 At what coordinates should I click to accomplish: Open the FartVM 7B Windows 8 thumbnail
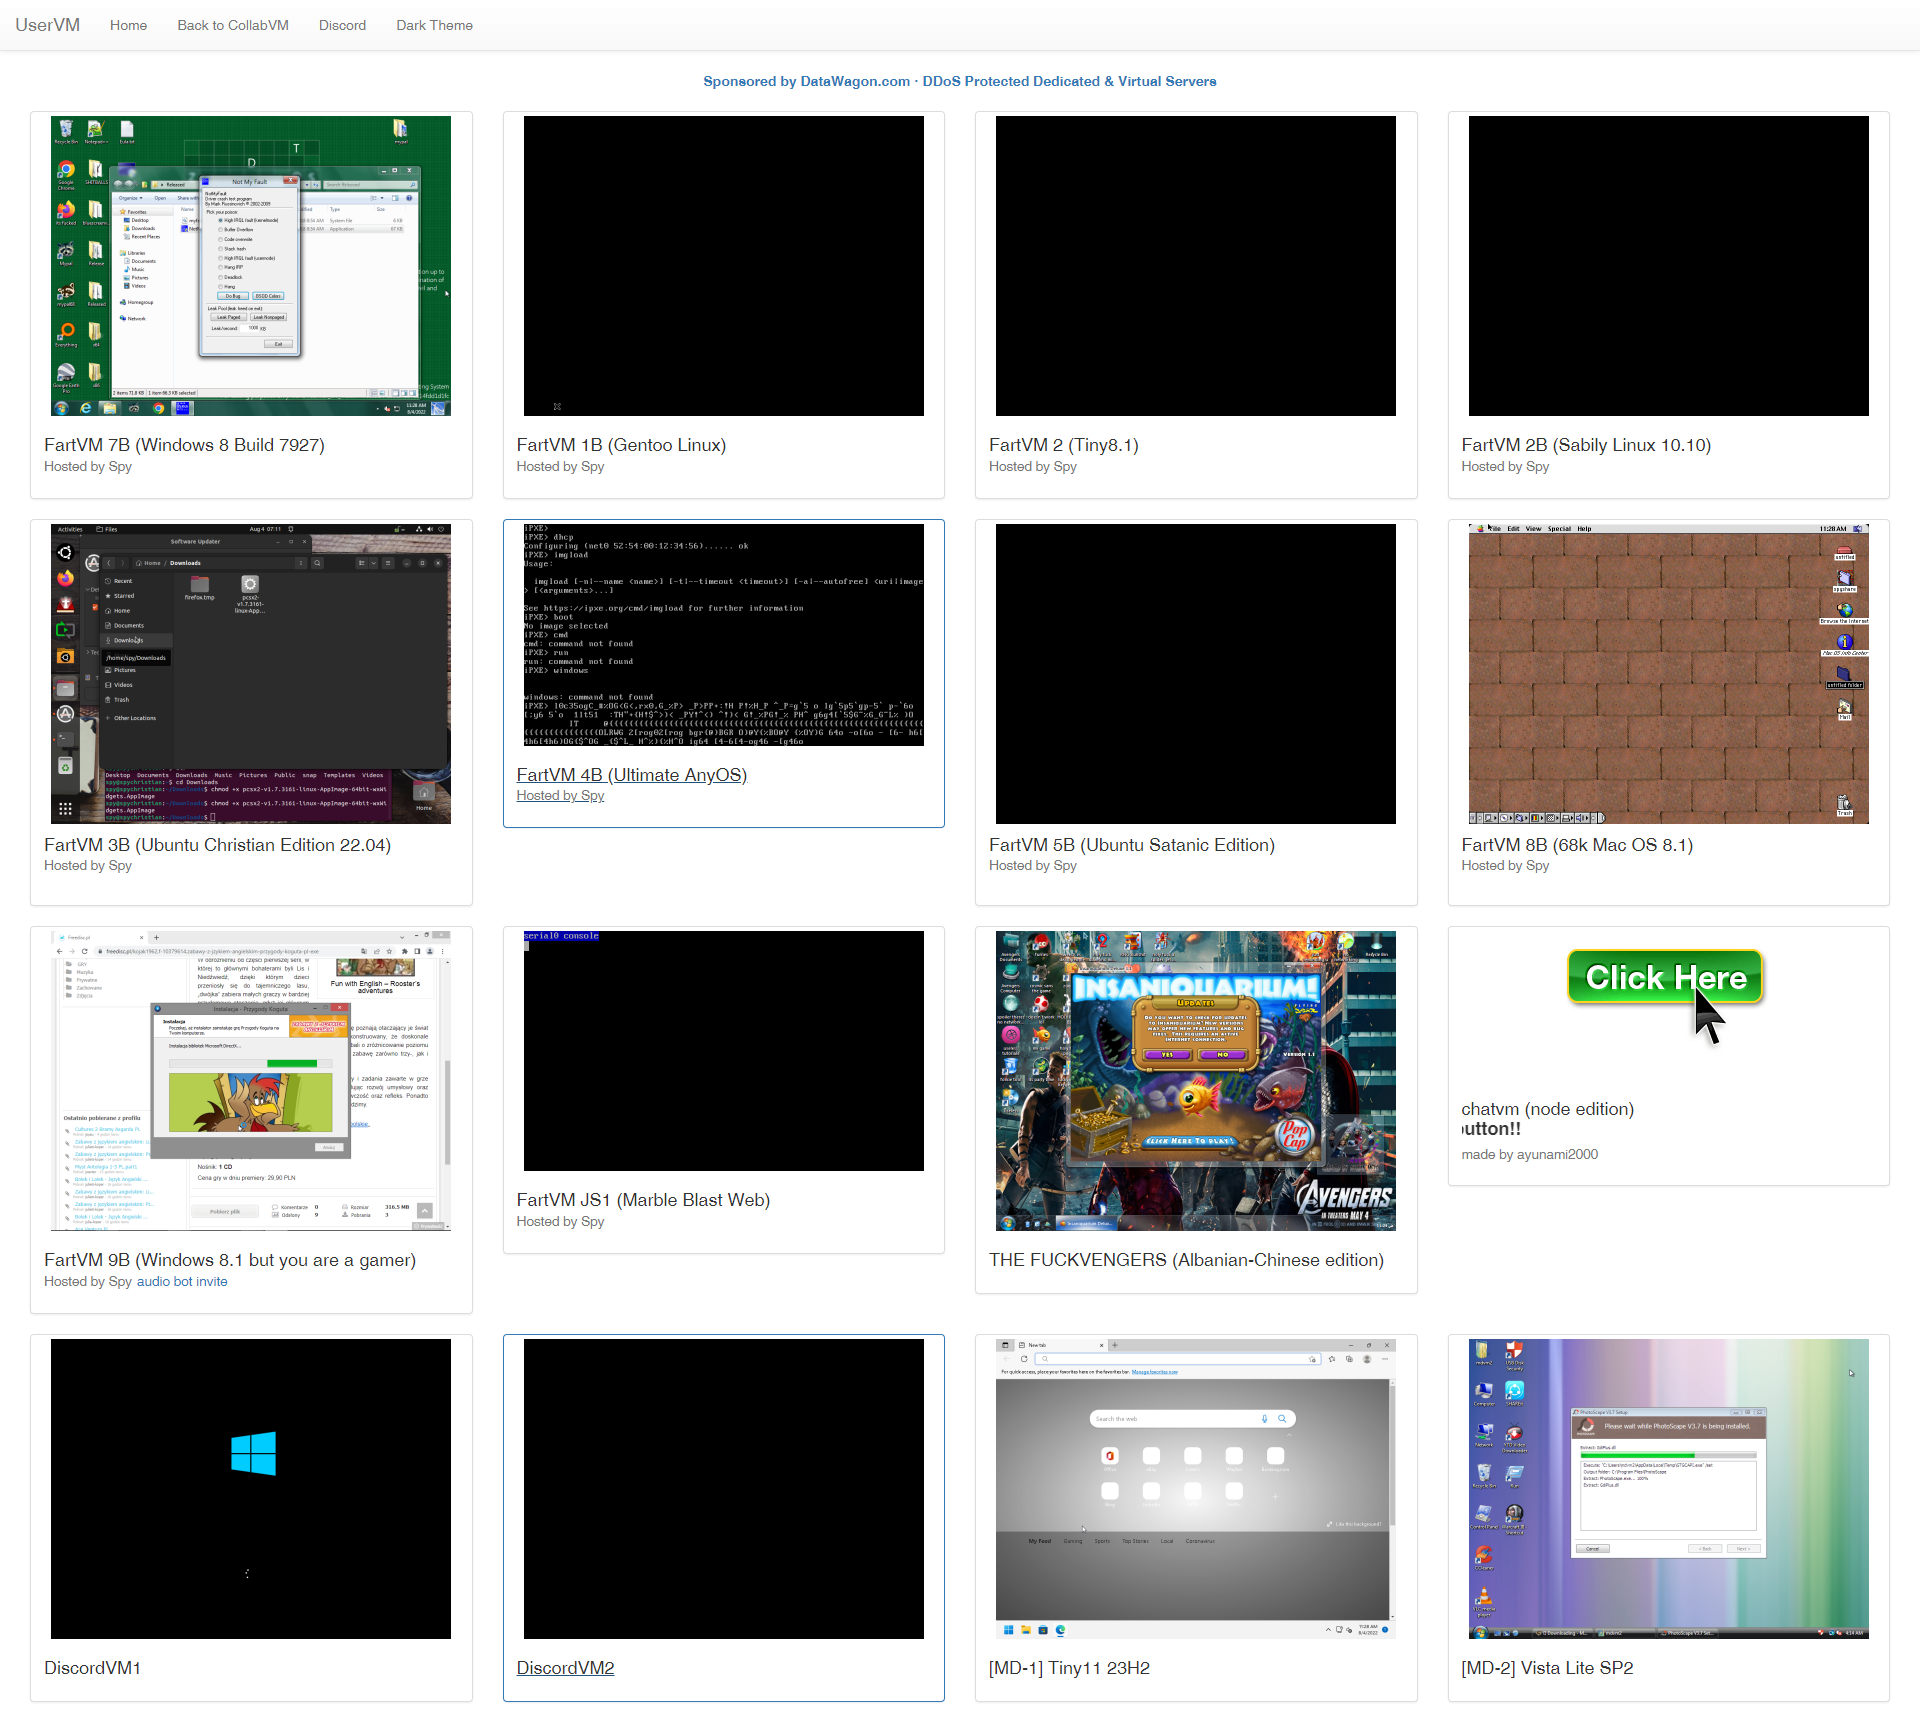click(251, 266)
